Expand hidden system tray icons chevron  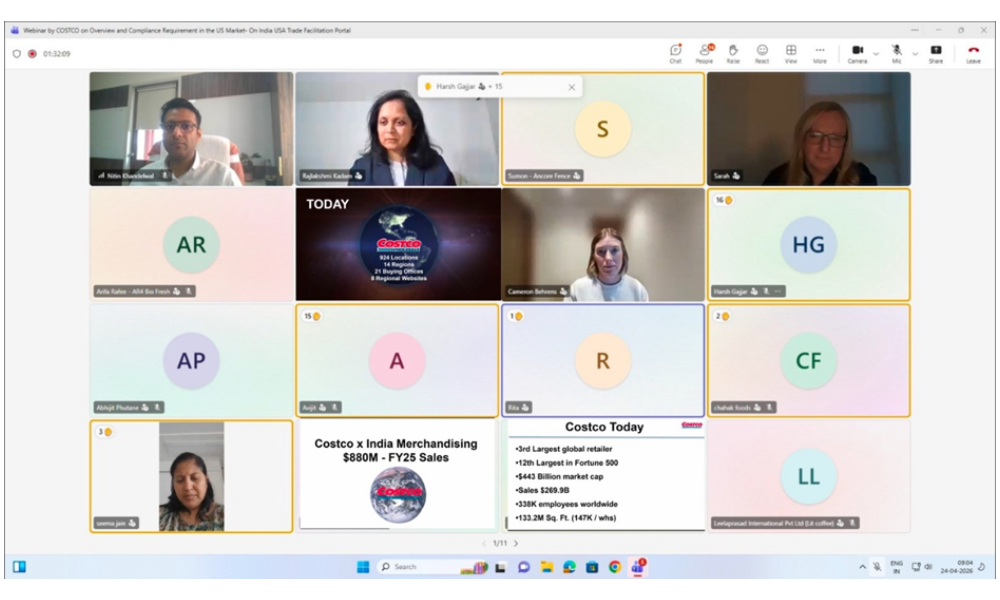coord(862,567)
